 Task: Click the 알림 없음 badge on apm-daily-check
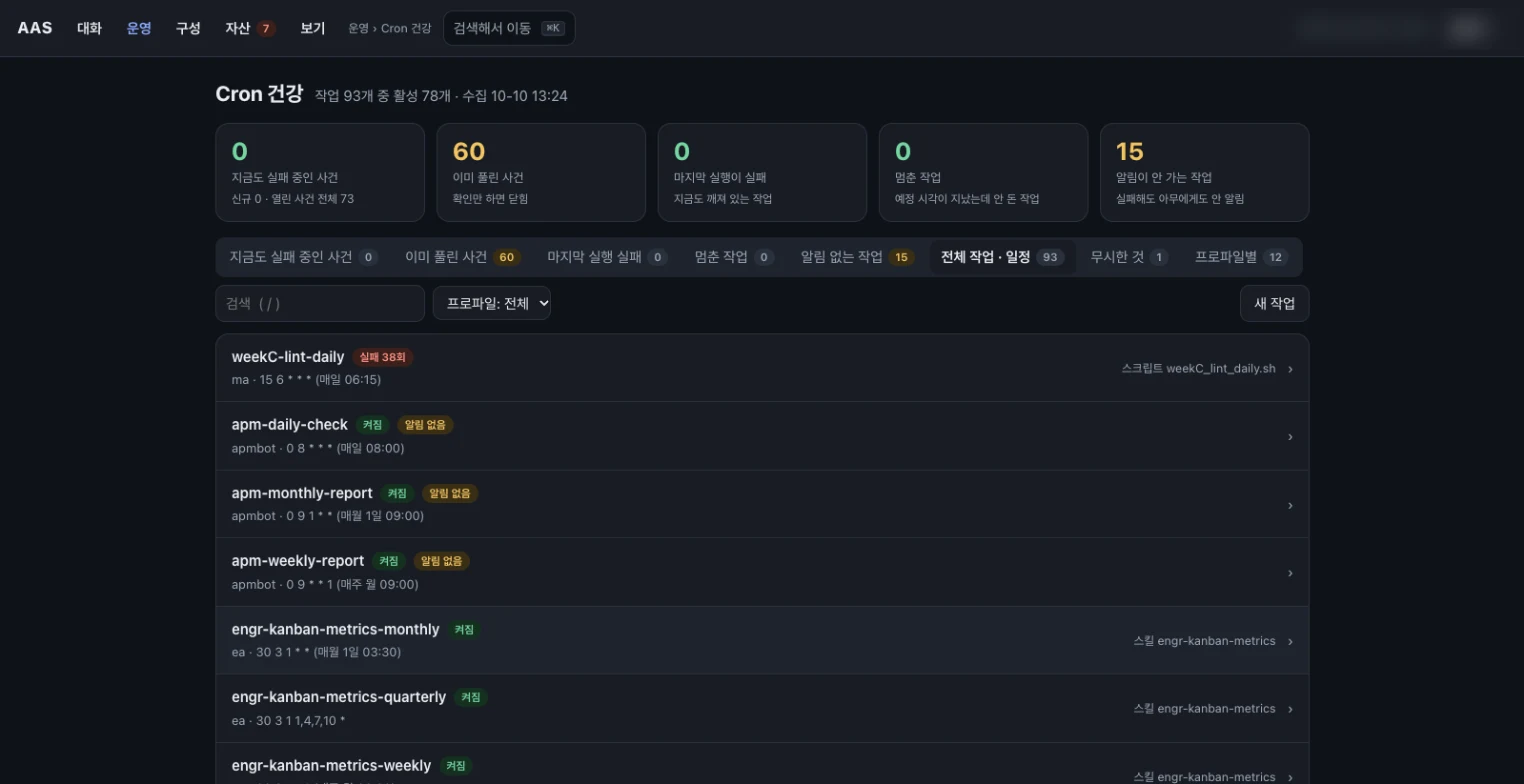pyautogui.click(x=426, y=425)
